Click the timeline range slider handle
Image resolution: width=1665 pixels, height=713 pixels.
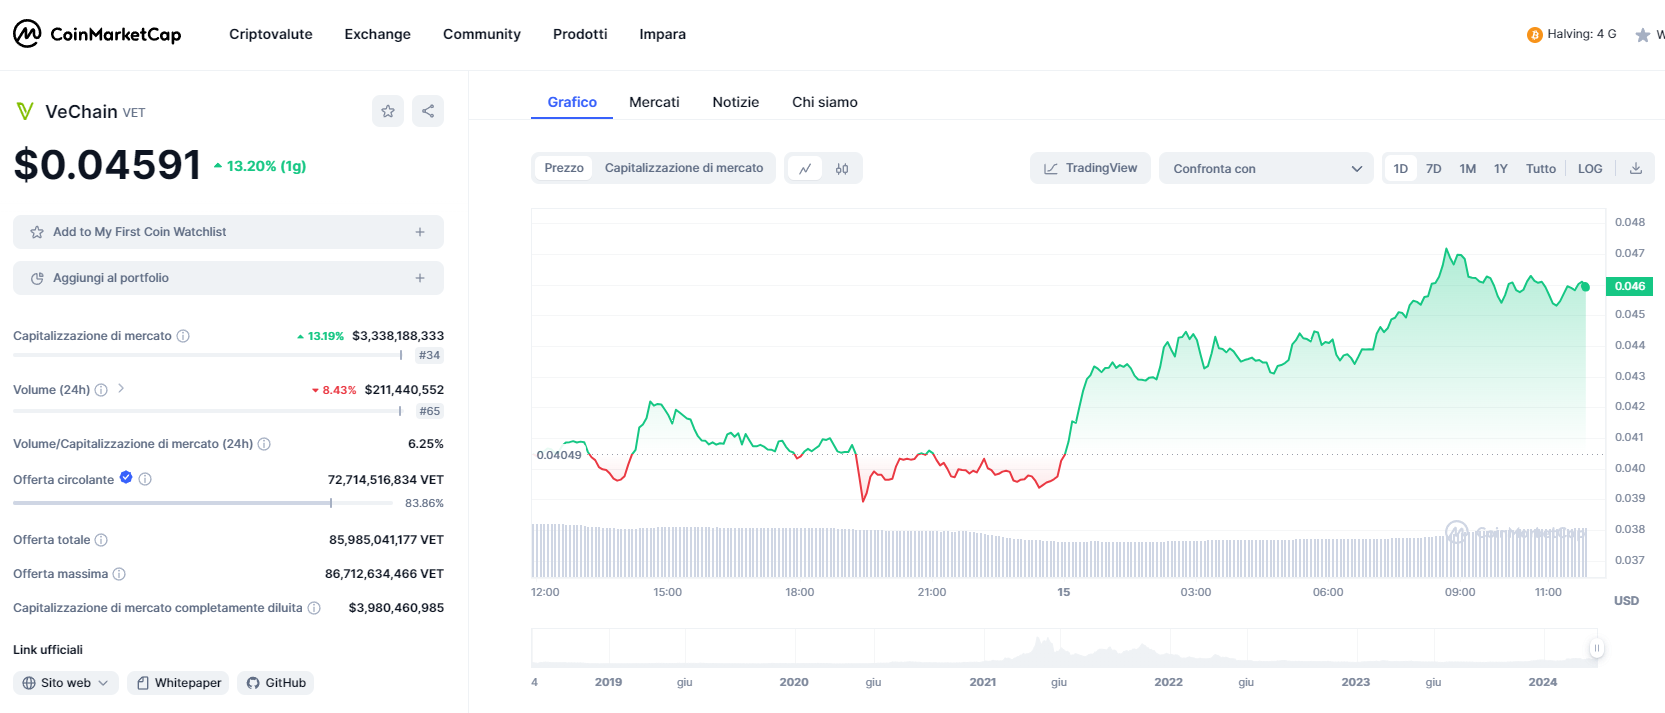tap(1596, 648)
